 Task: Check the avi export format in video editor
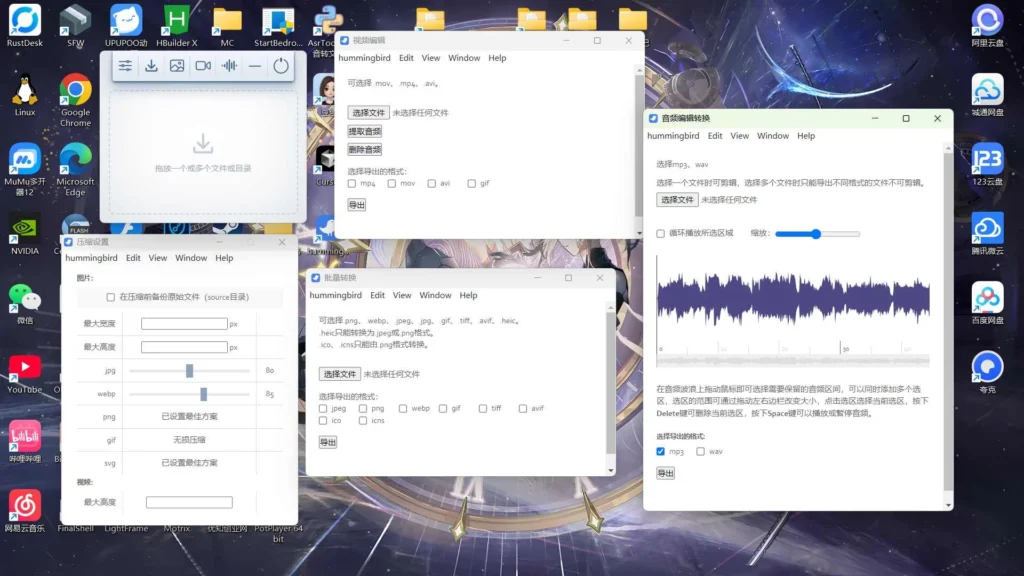coord(432,184)
